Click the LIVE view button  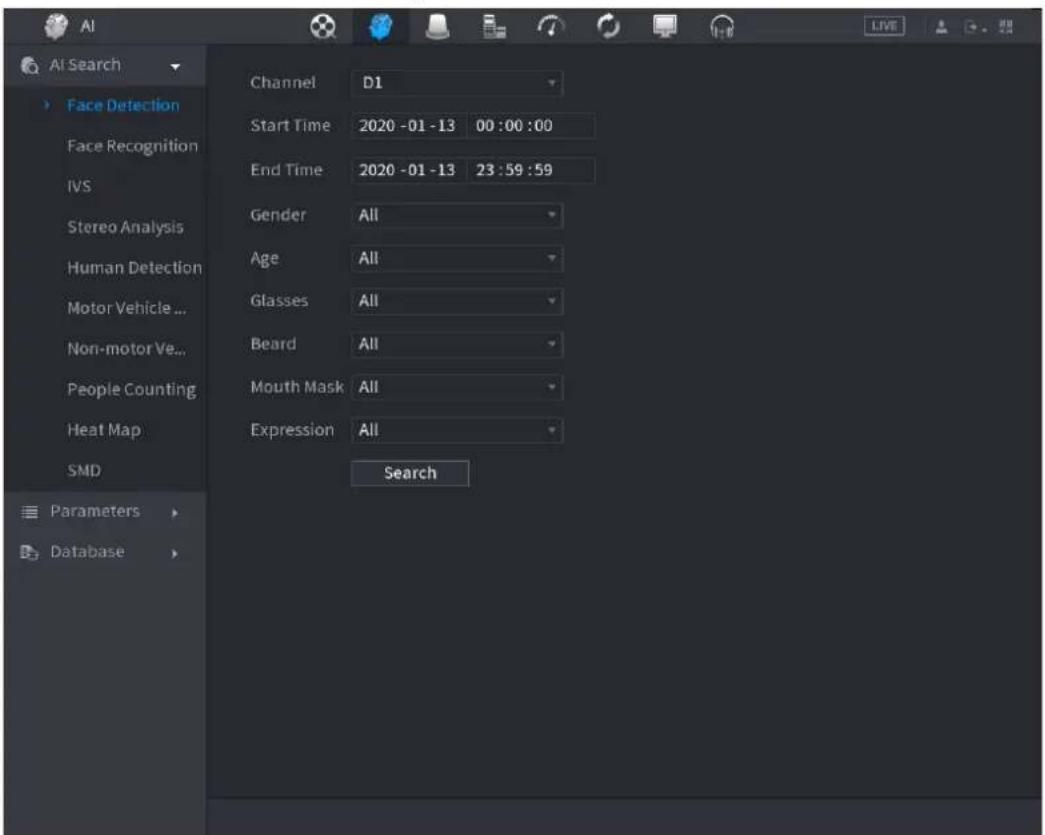click(884, 26)
